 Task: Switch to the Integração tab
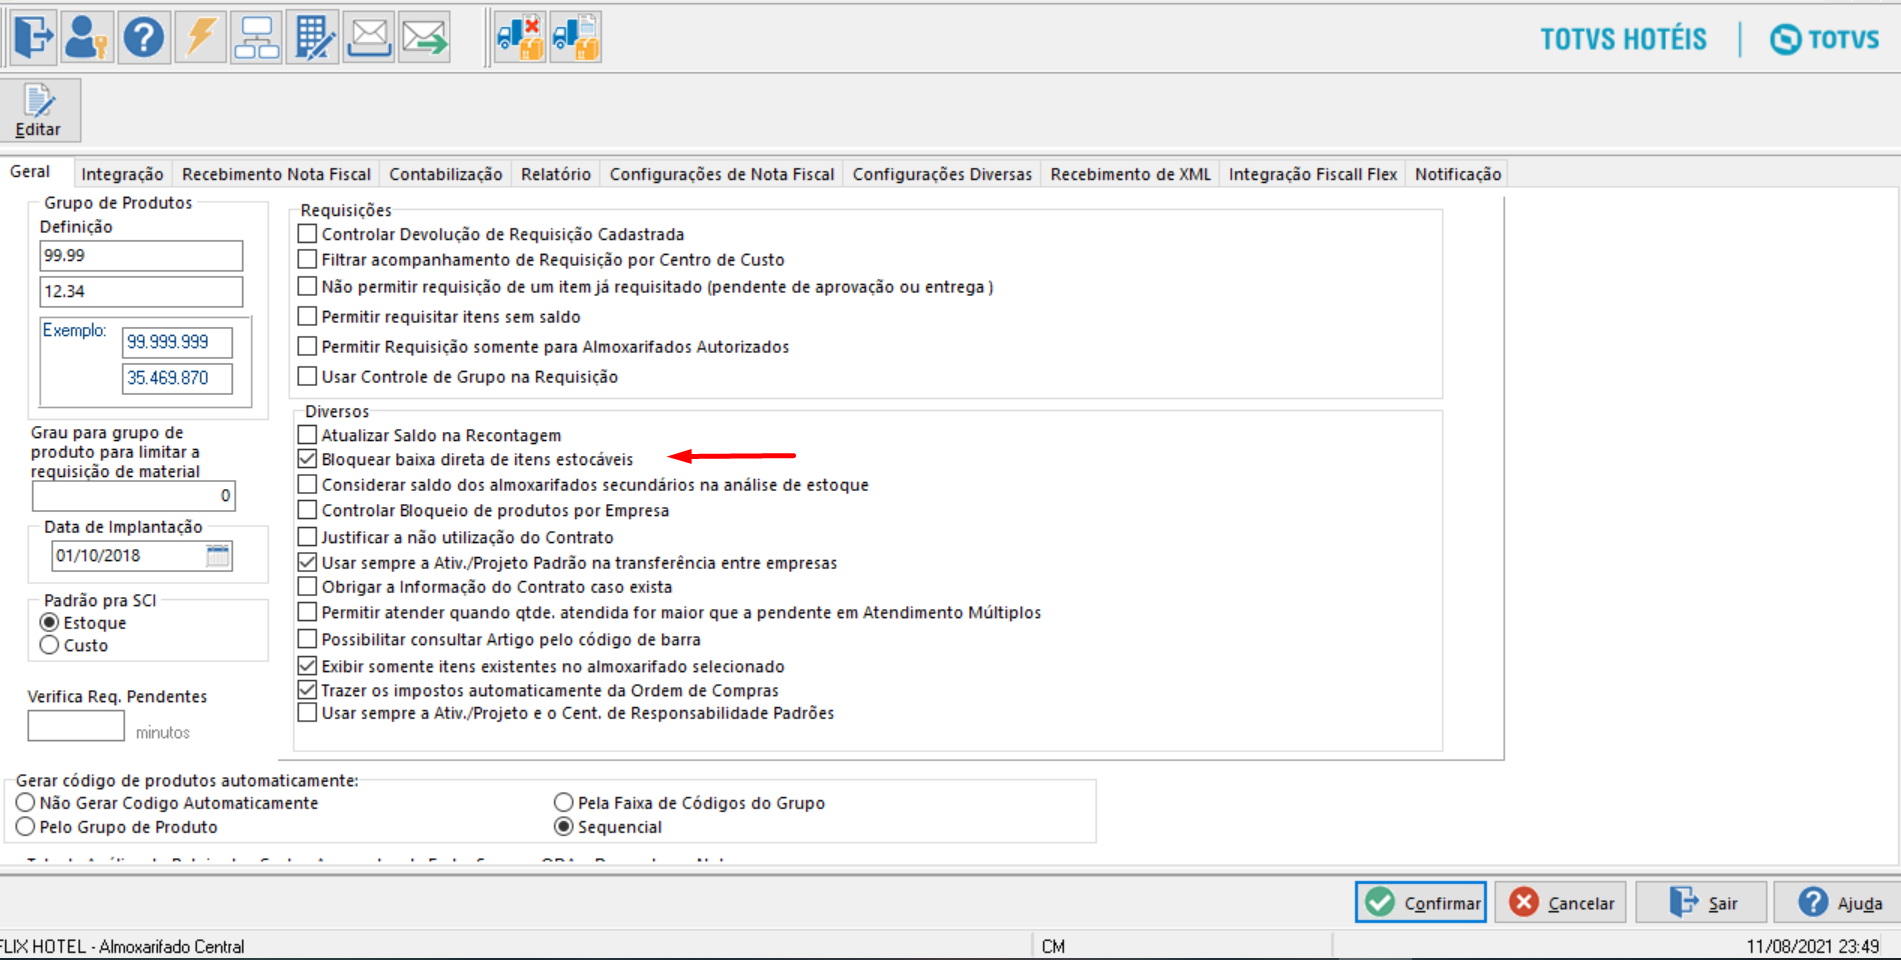pos(122,174)
